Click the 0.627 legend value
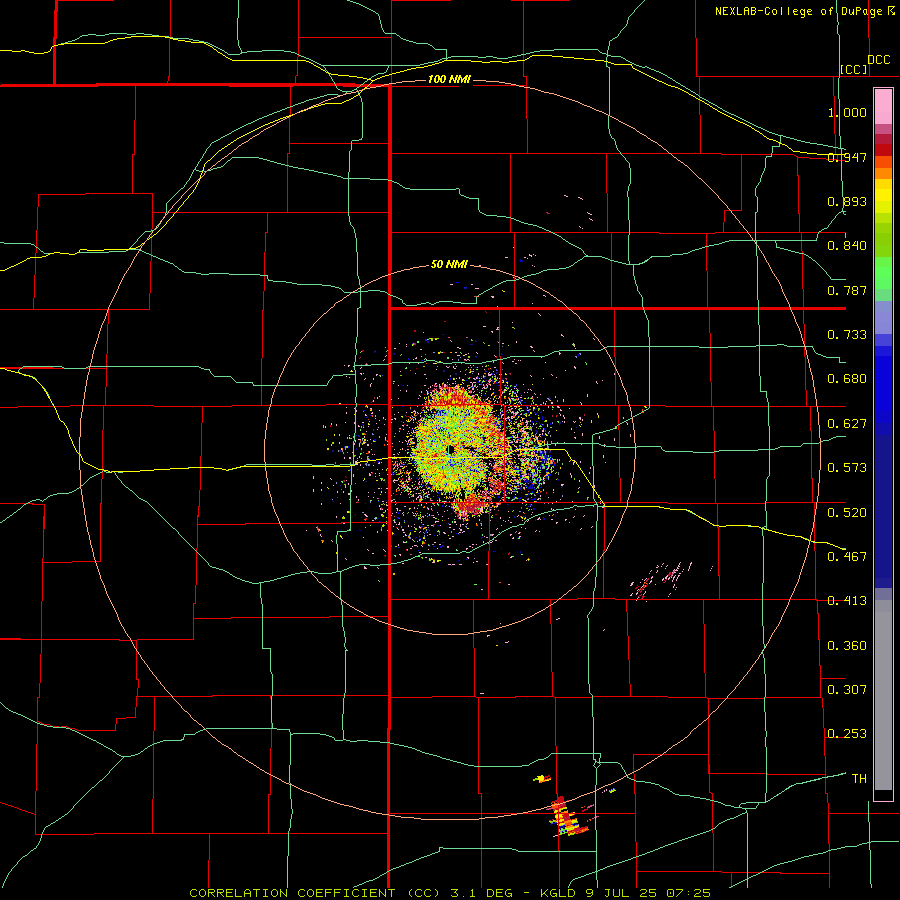Viewport: 900px width, 900px height. [x=847, y=424]
